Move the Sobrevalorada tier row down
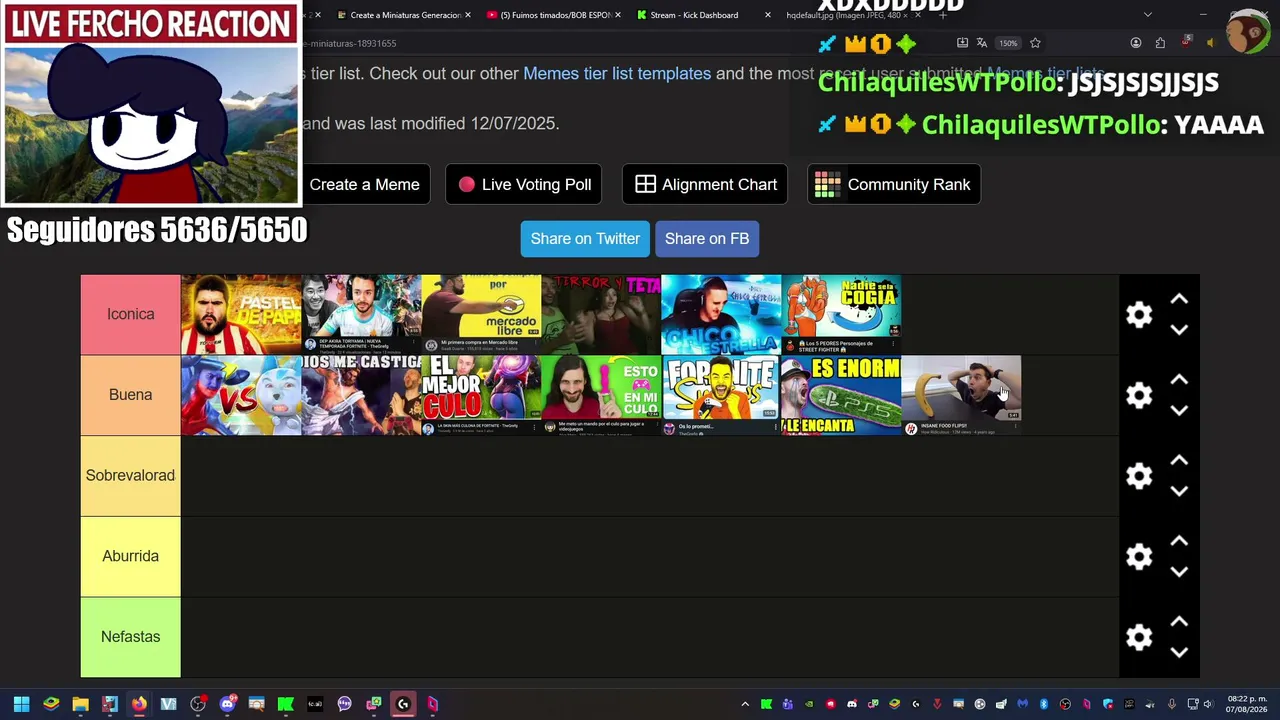Screen dimensions: 1280x720 click(x=1179, y=491)
